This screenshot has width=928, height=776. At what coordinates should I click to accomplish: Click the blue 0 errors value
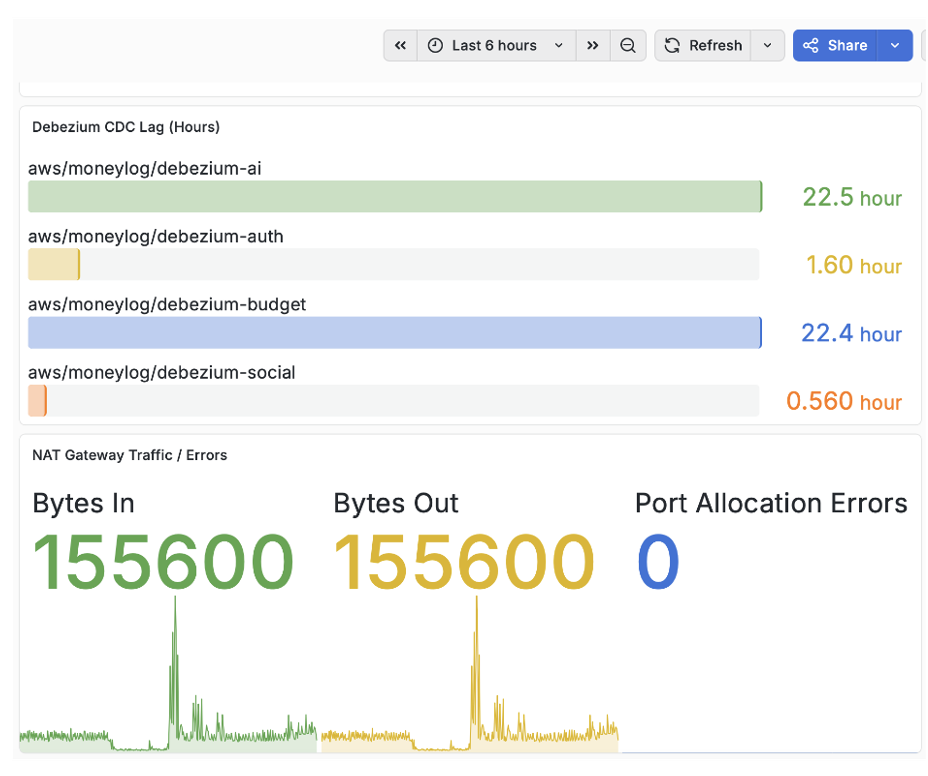(658, 561)
